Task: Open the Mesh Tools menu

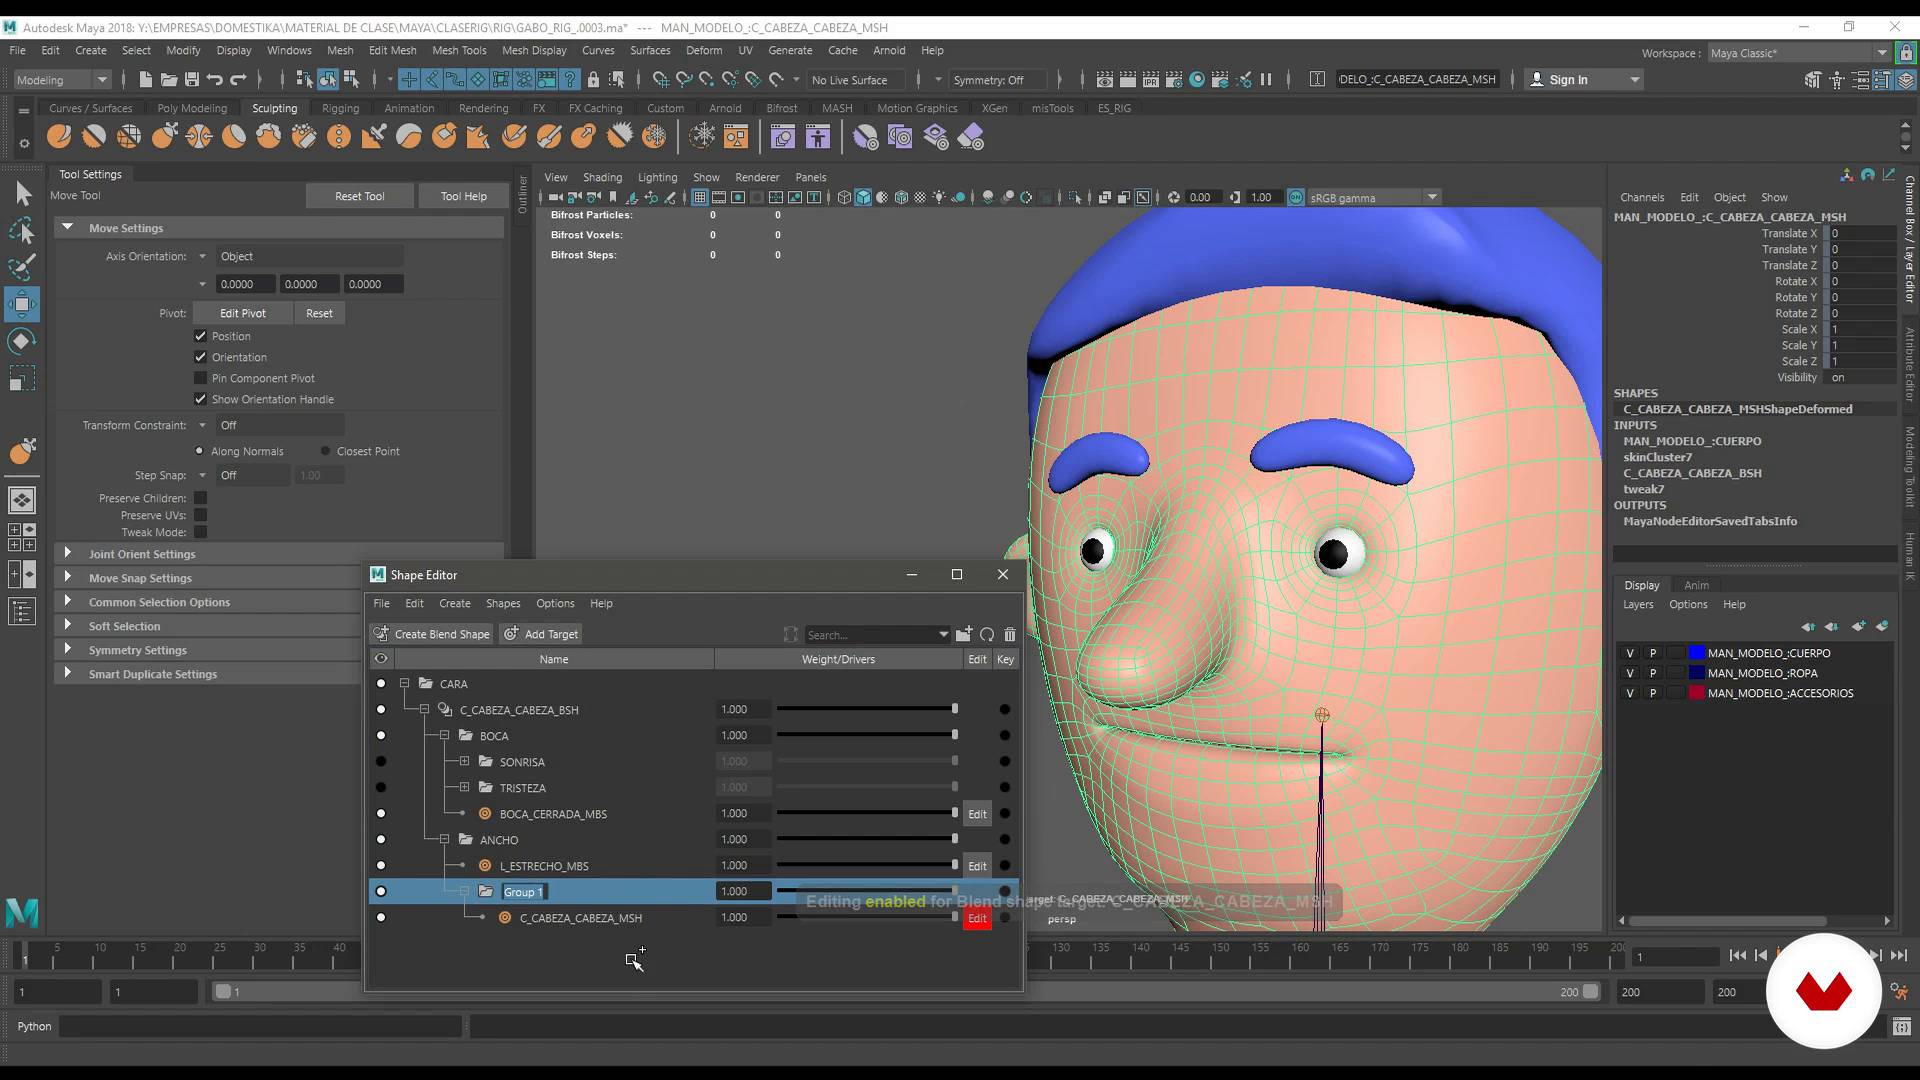Action: coord(459,50)
